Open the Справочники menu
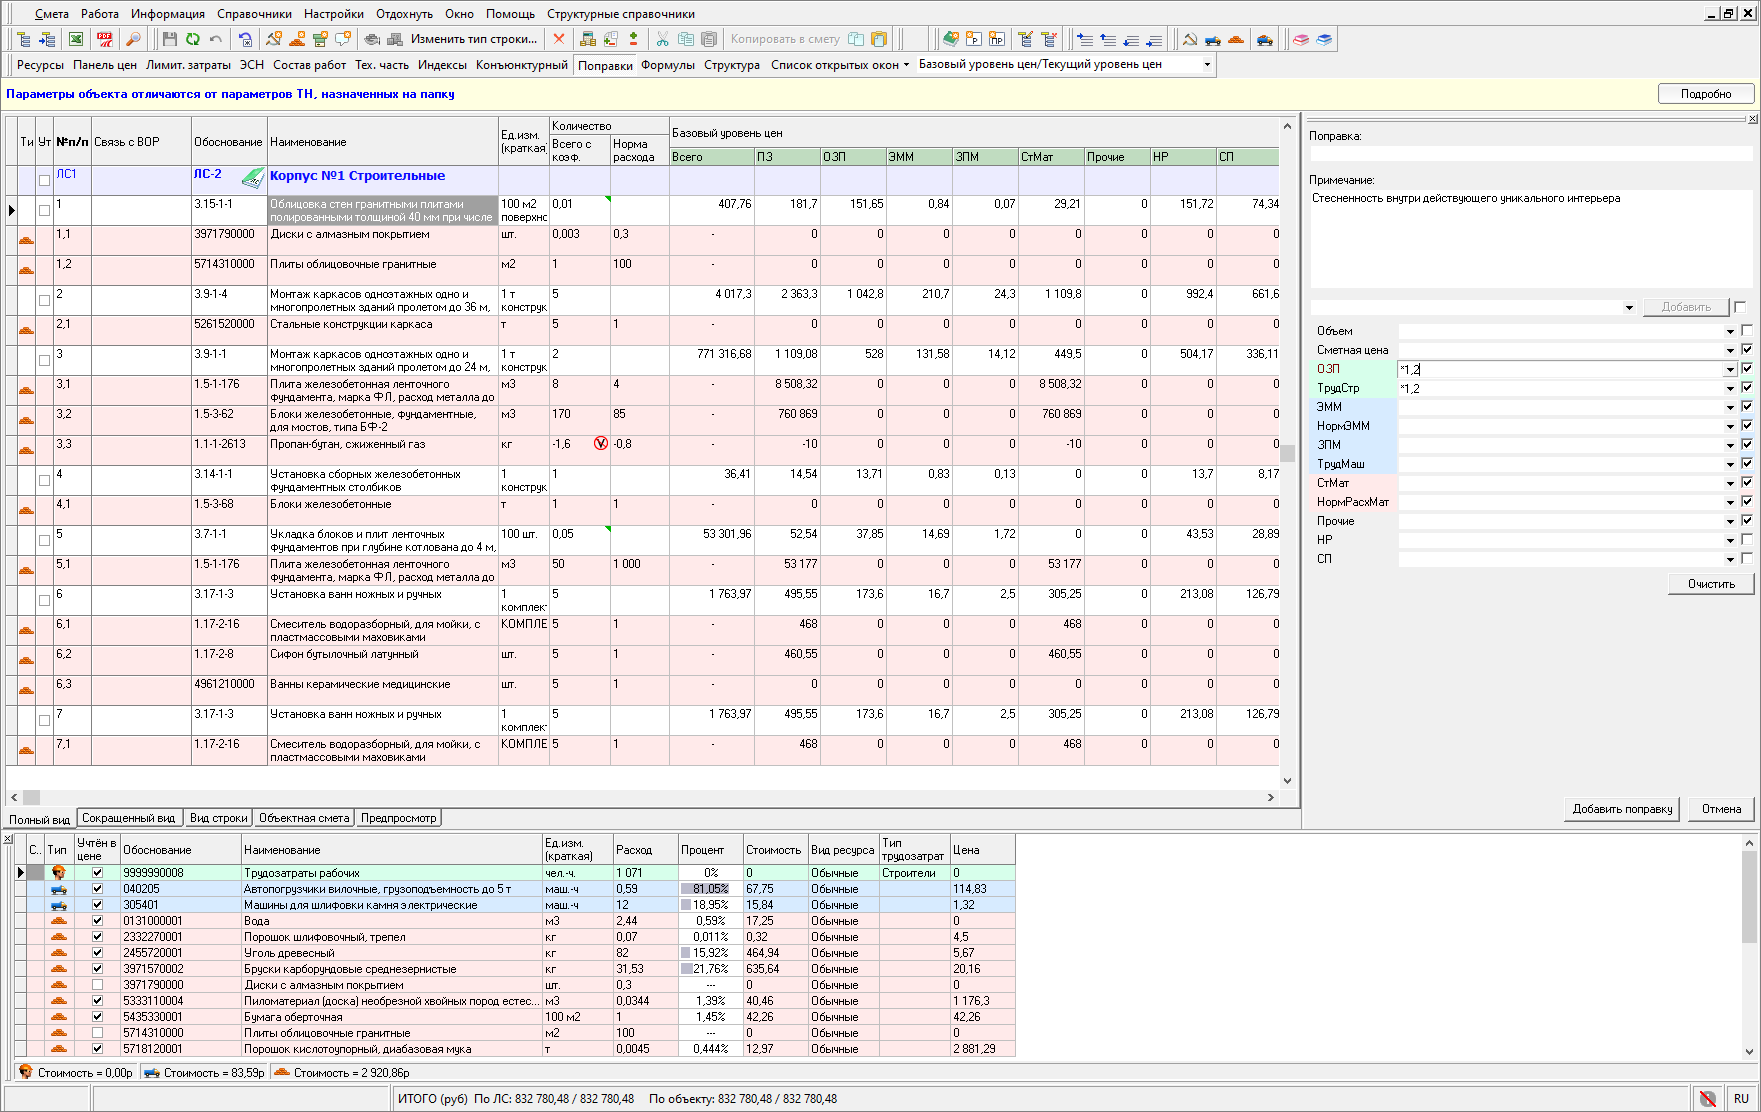Viewport: 1761px width, 1112px height. click(x=254, y=14)
